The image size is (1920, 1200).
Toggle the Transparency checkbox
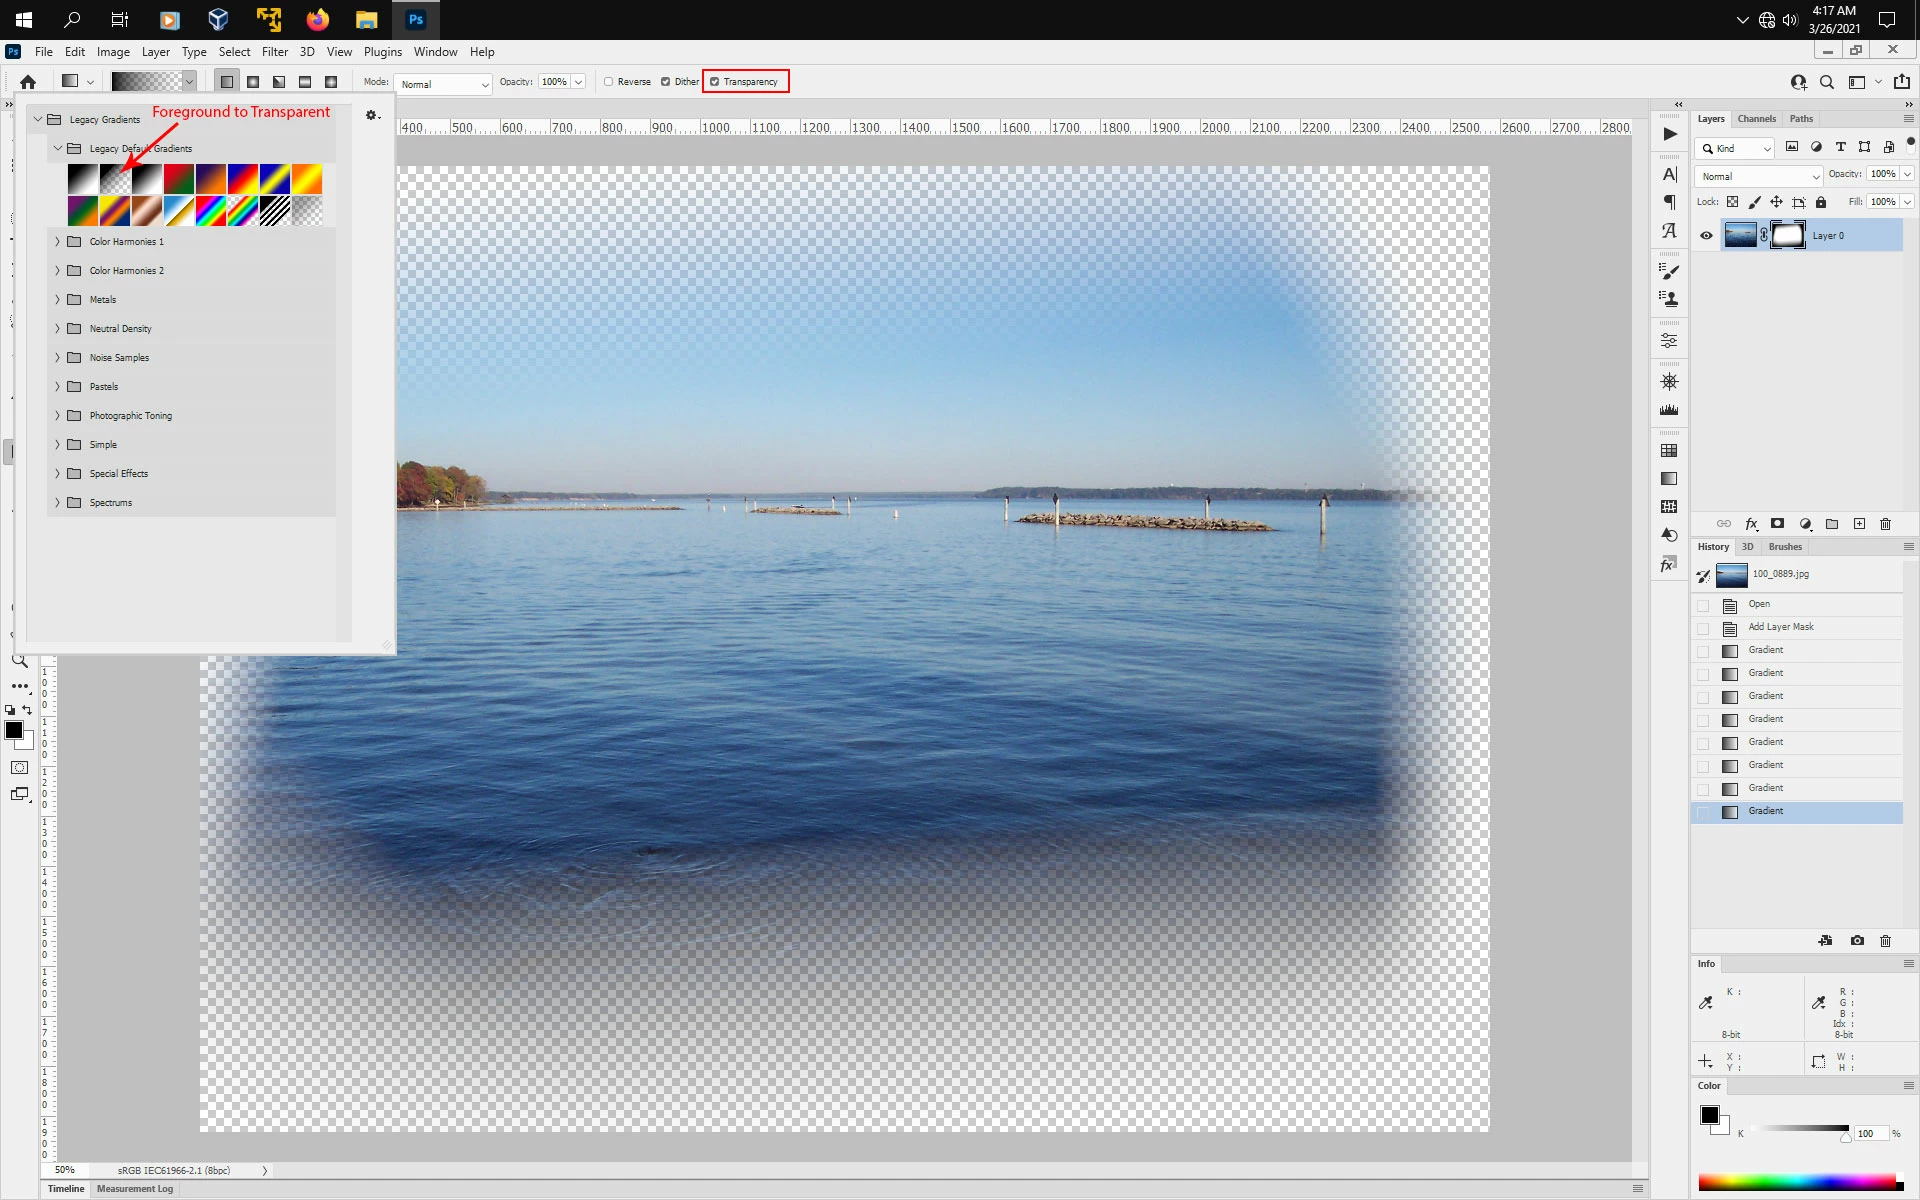pyautogui.click(x=714, y=82)
